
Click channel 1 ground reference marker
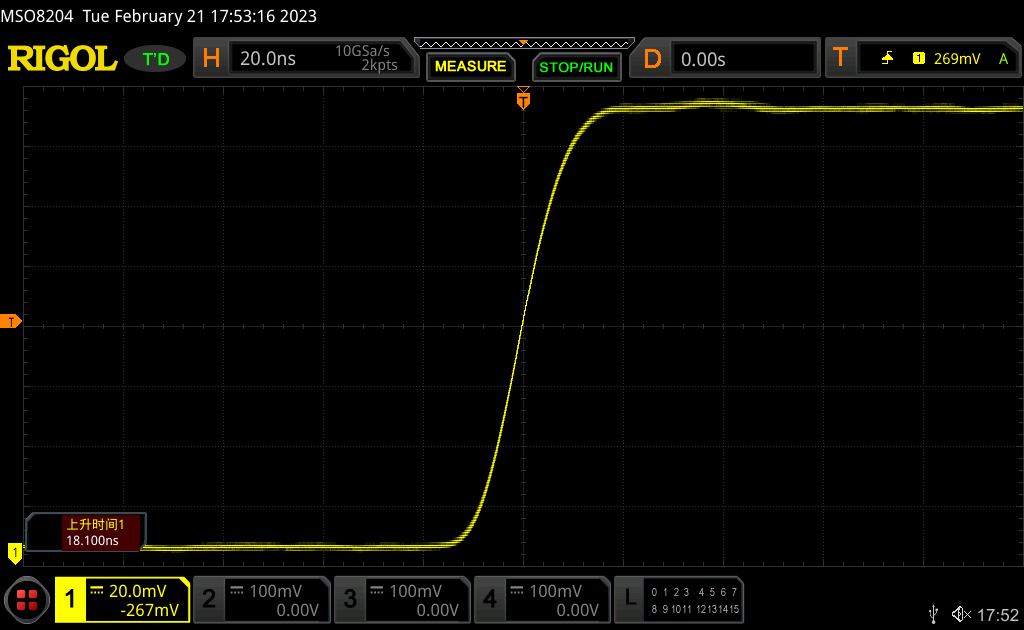click(14, 551)
